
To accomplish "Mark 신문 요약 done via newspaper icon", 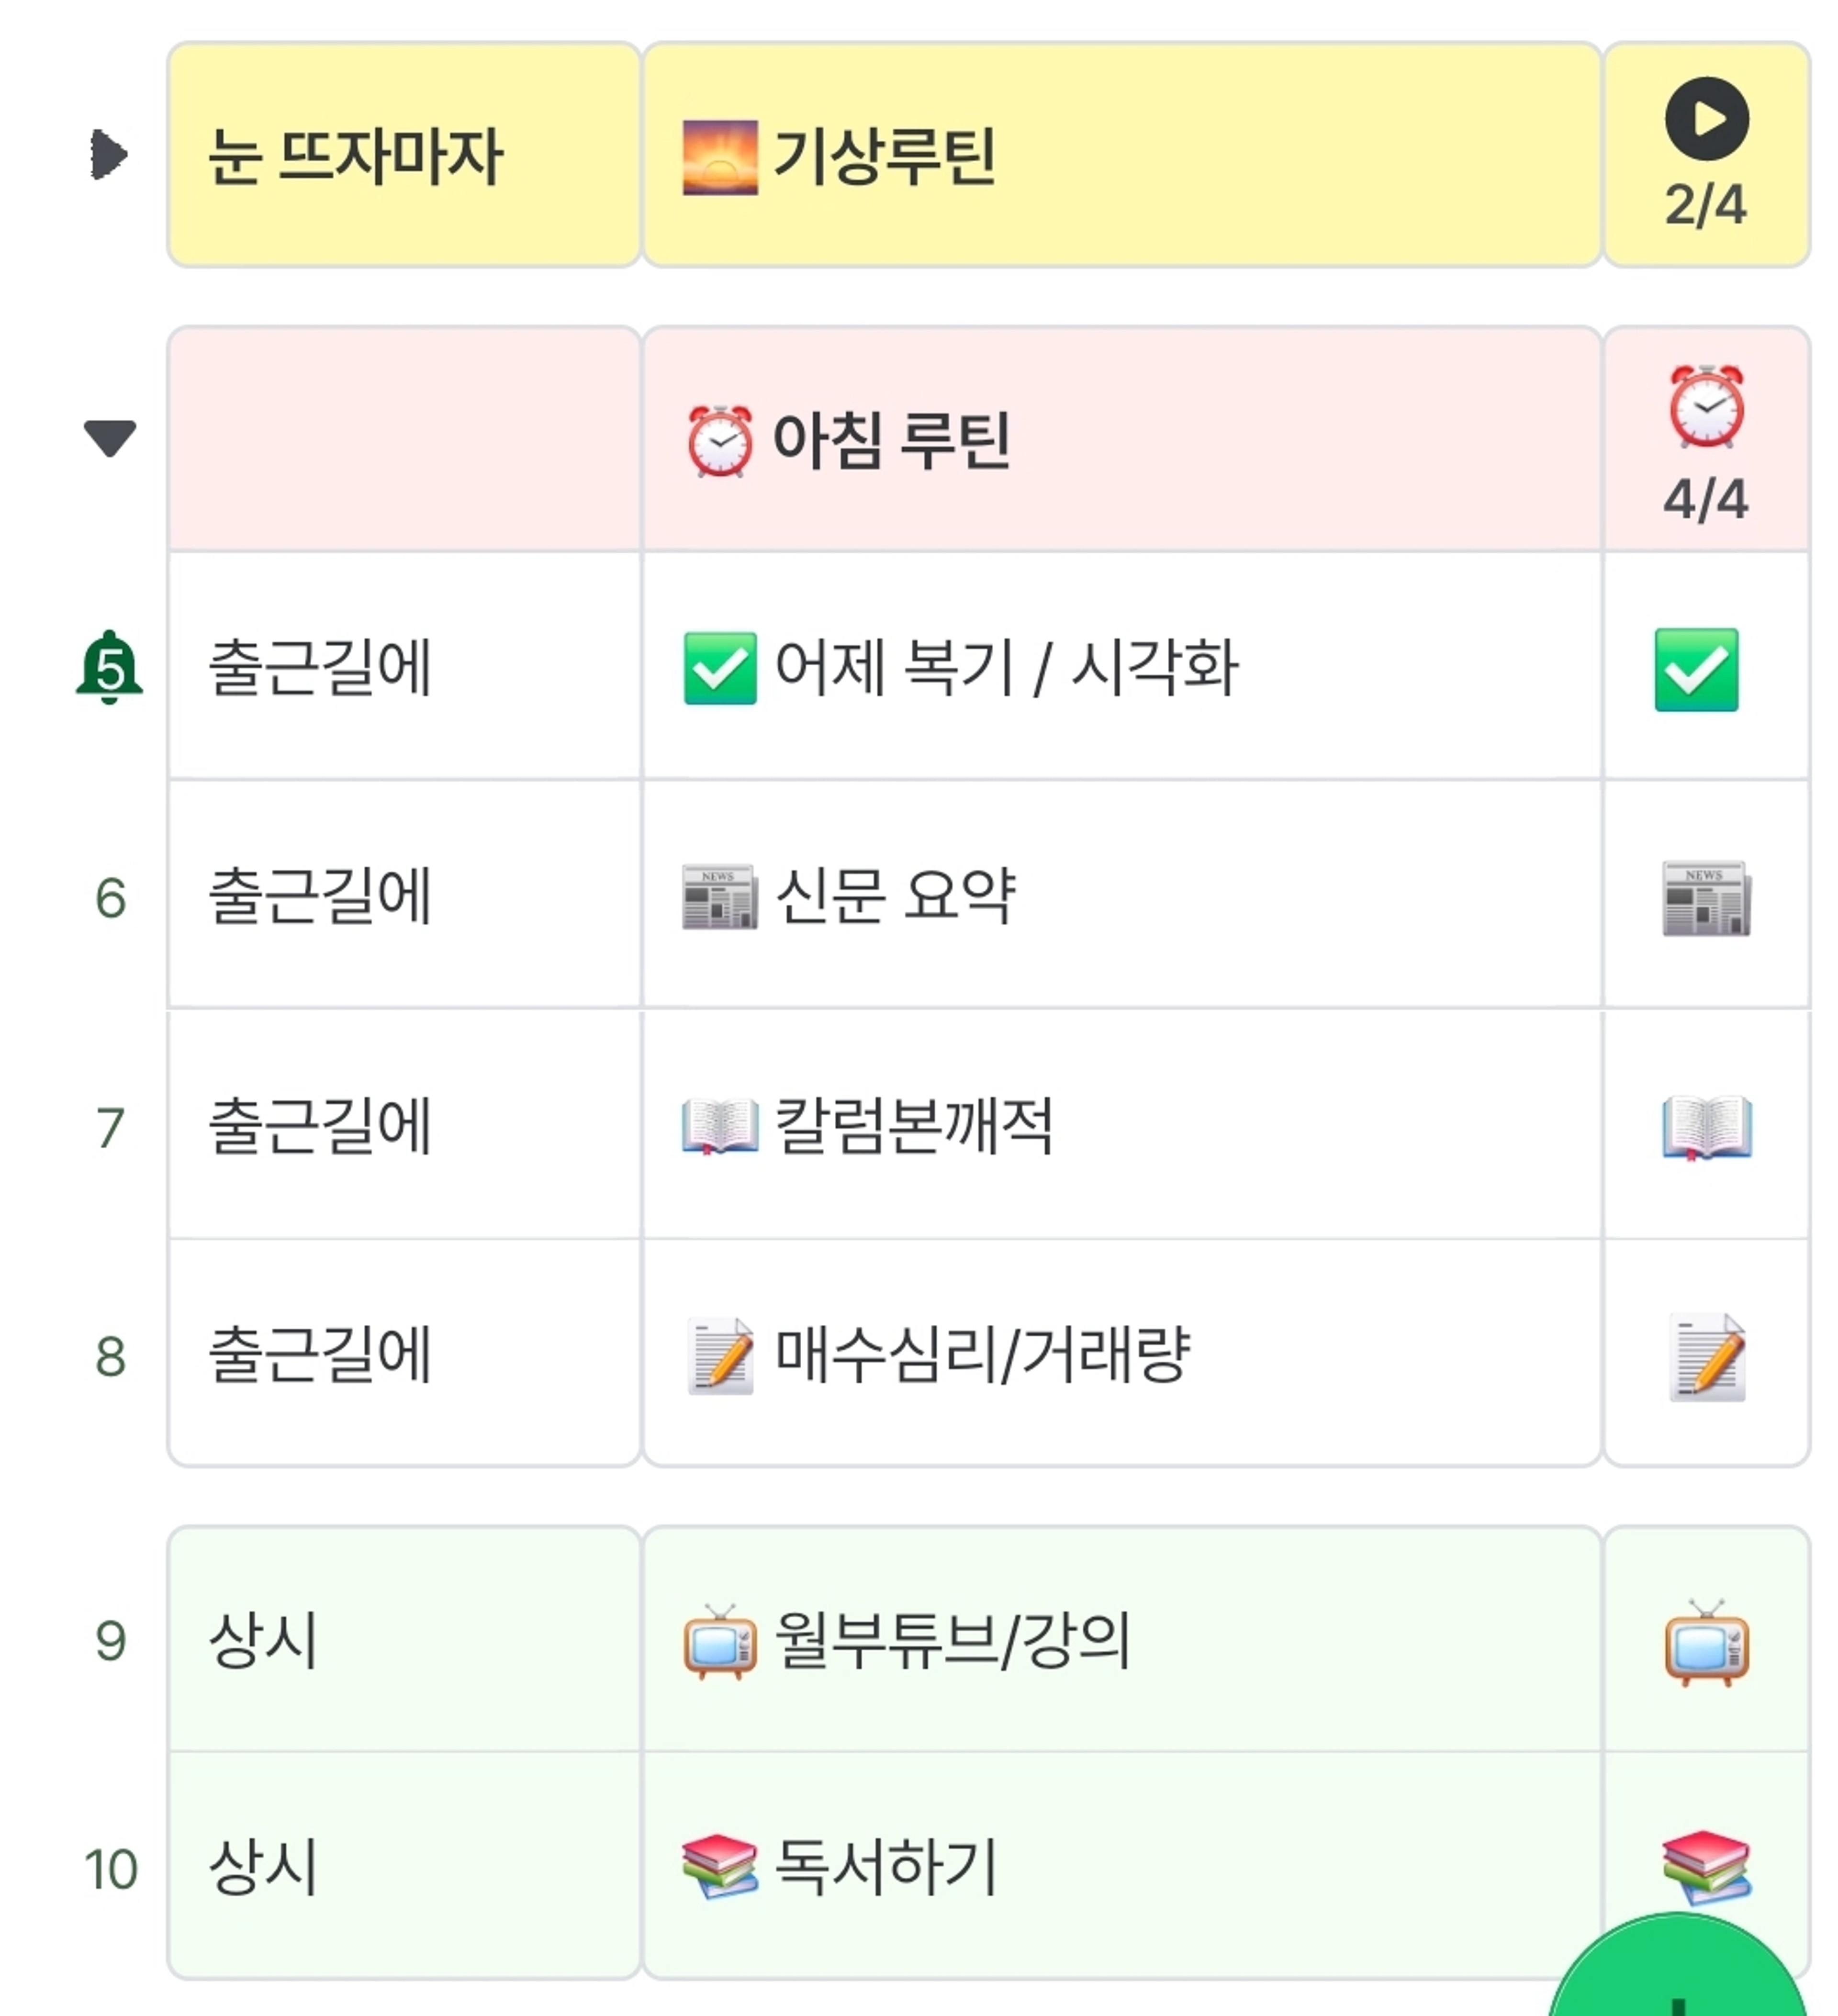I will [1706, 898].
